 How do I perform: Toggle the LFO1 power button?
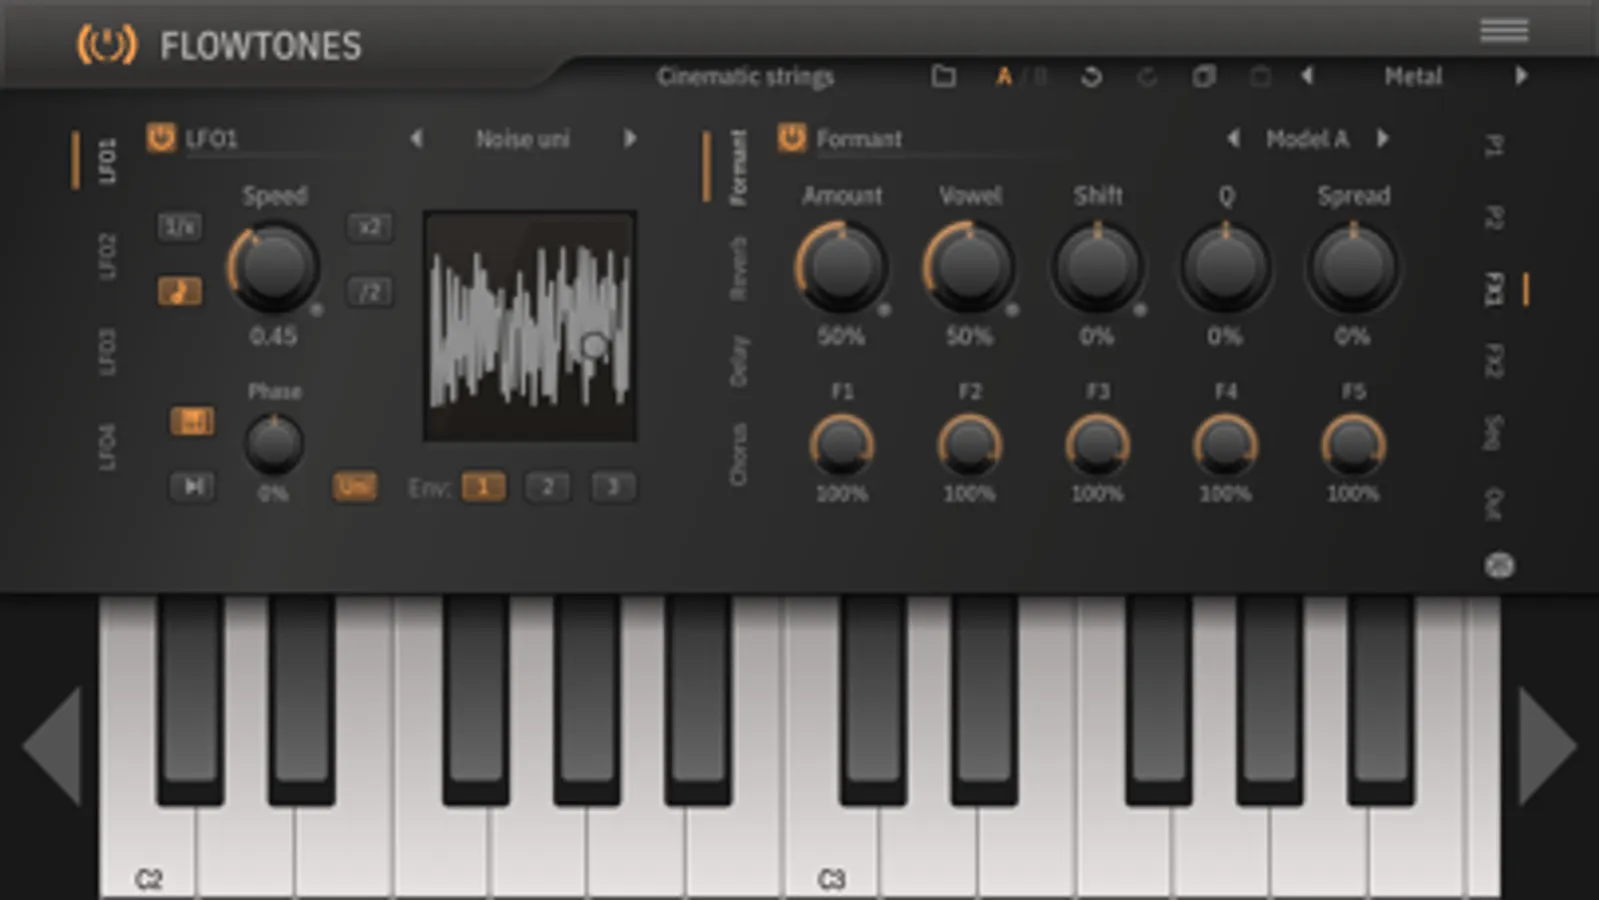click(x=161, y=138)
